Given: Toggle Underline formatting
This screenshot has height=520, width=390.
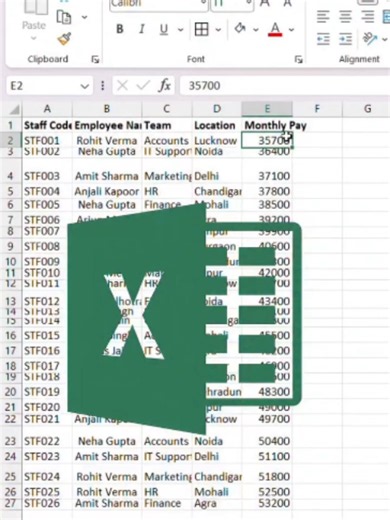Looking at the screenshot, I should click(x=163, y=29).
